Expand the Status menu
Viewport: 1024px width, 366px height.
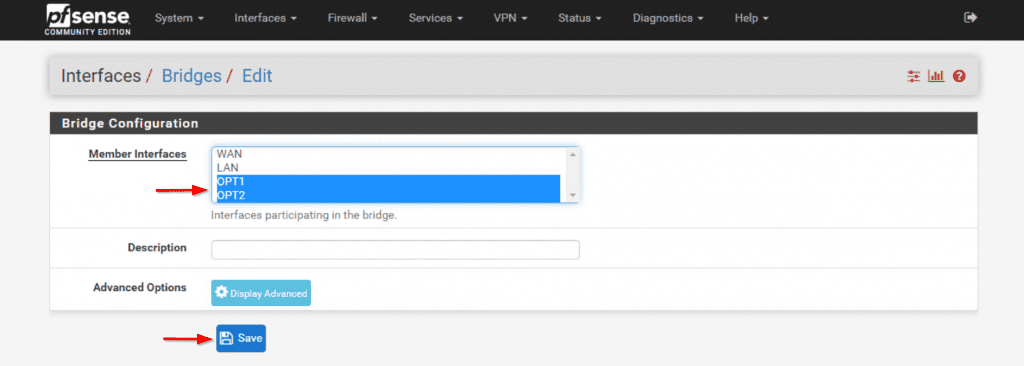(579, 18)
